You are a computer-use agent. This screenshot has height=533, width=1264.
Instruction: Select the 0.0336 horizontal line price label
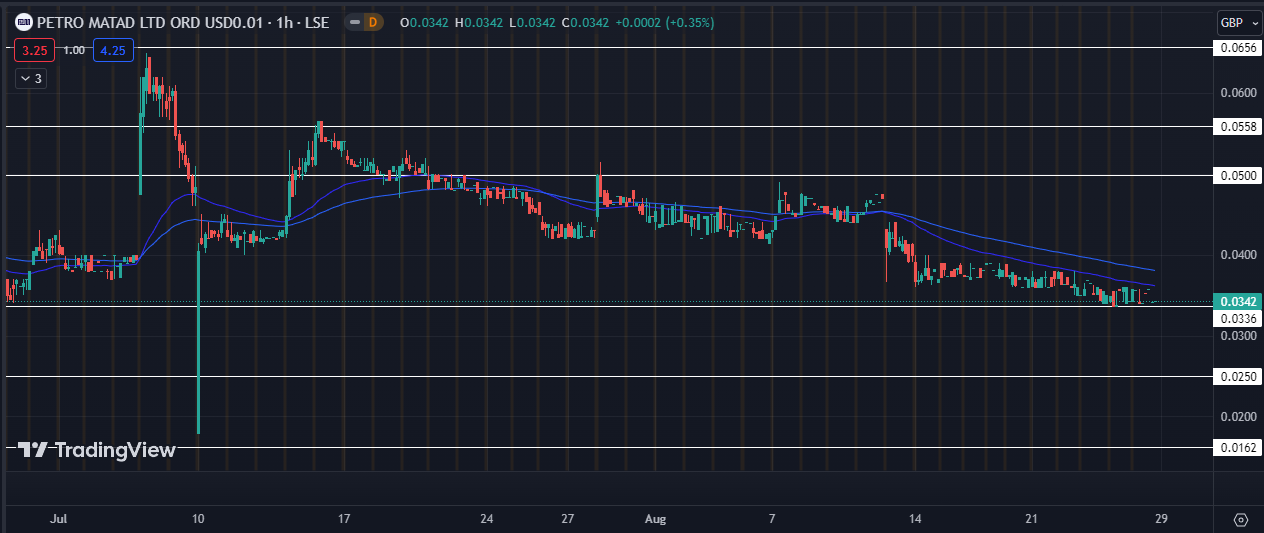pyautogui.click(x=1237, y=318)
